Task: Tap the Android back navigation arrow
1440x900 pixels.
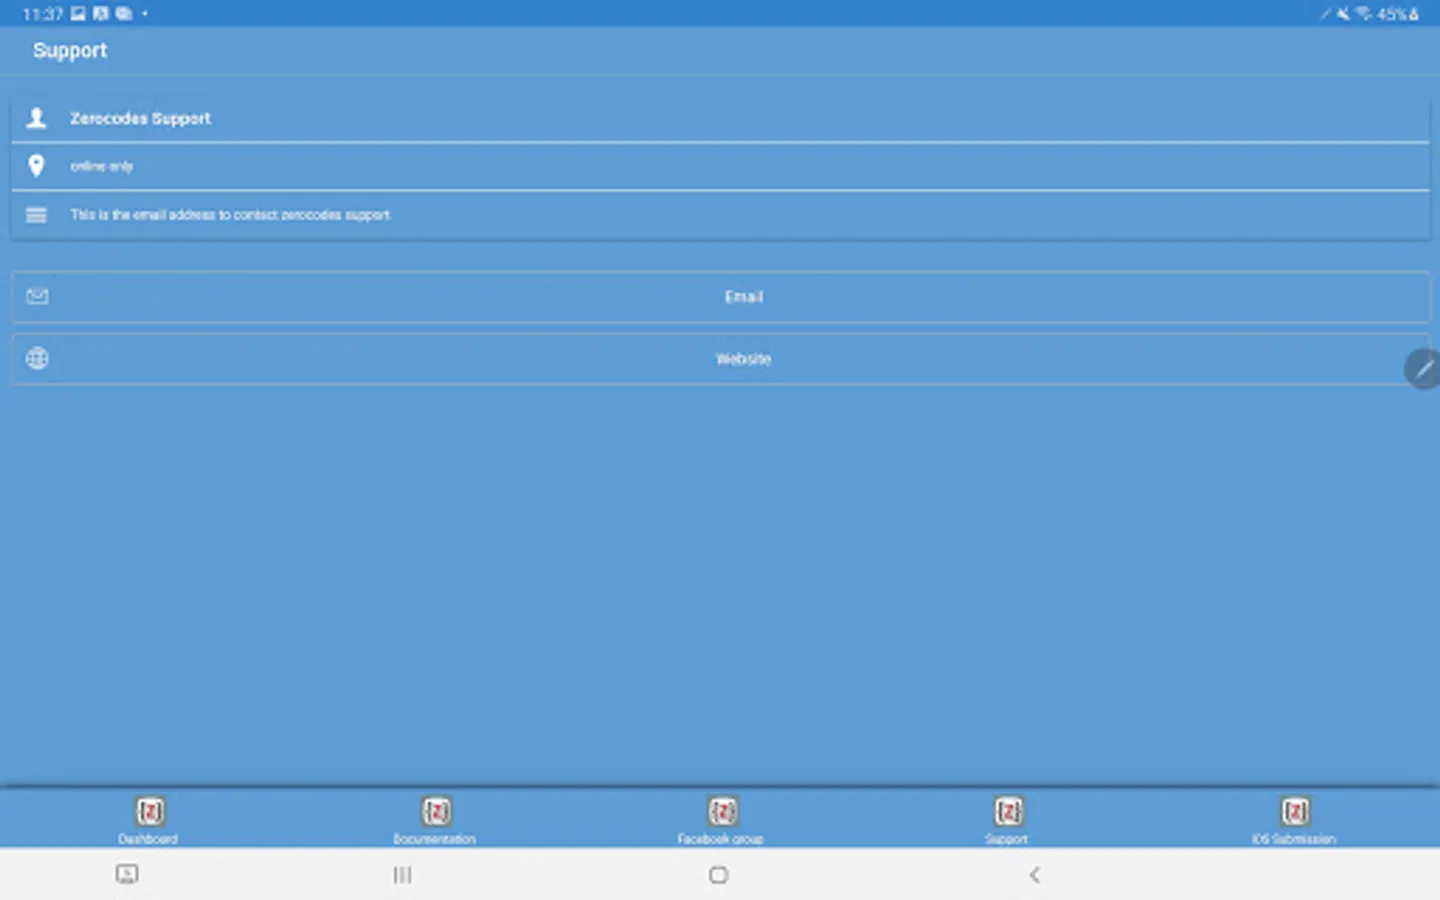Action: click(x=1035, y=875)
